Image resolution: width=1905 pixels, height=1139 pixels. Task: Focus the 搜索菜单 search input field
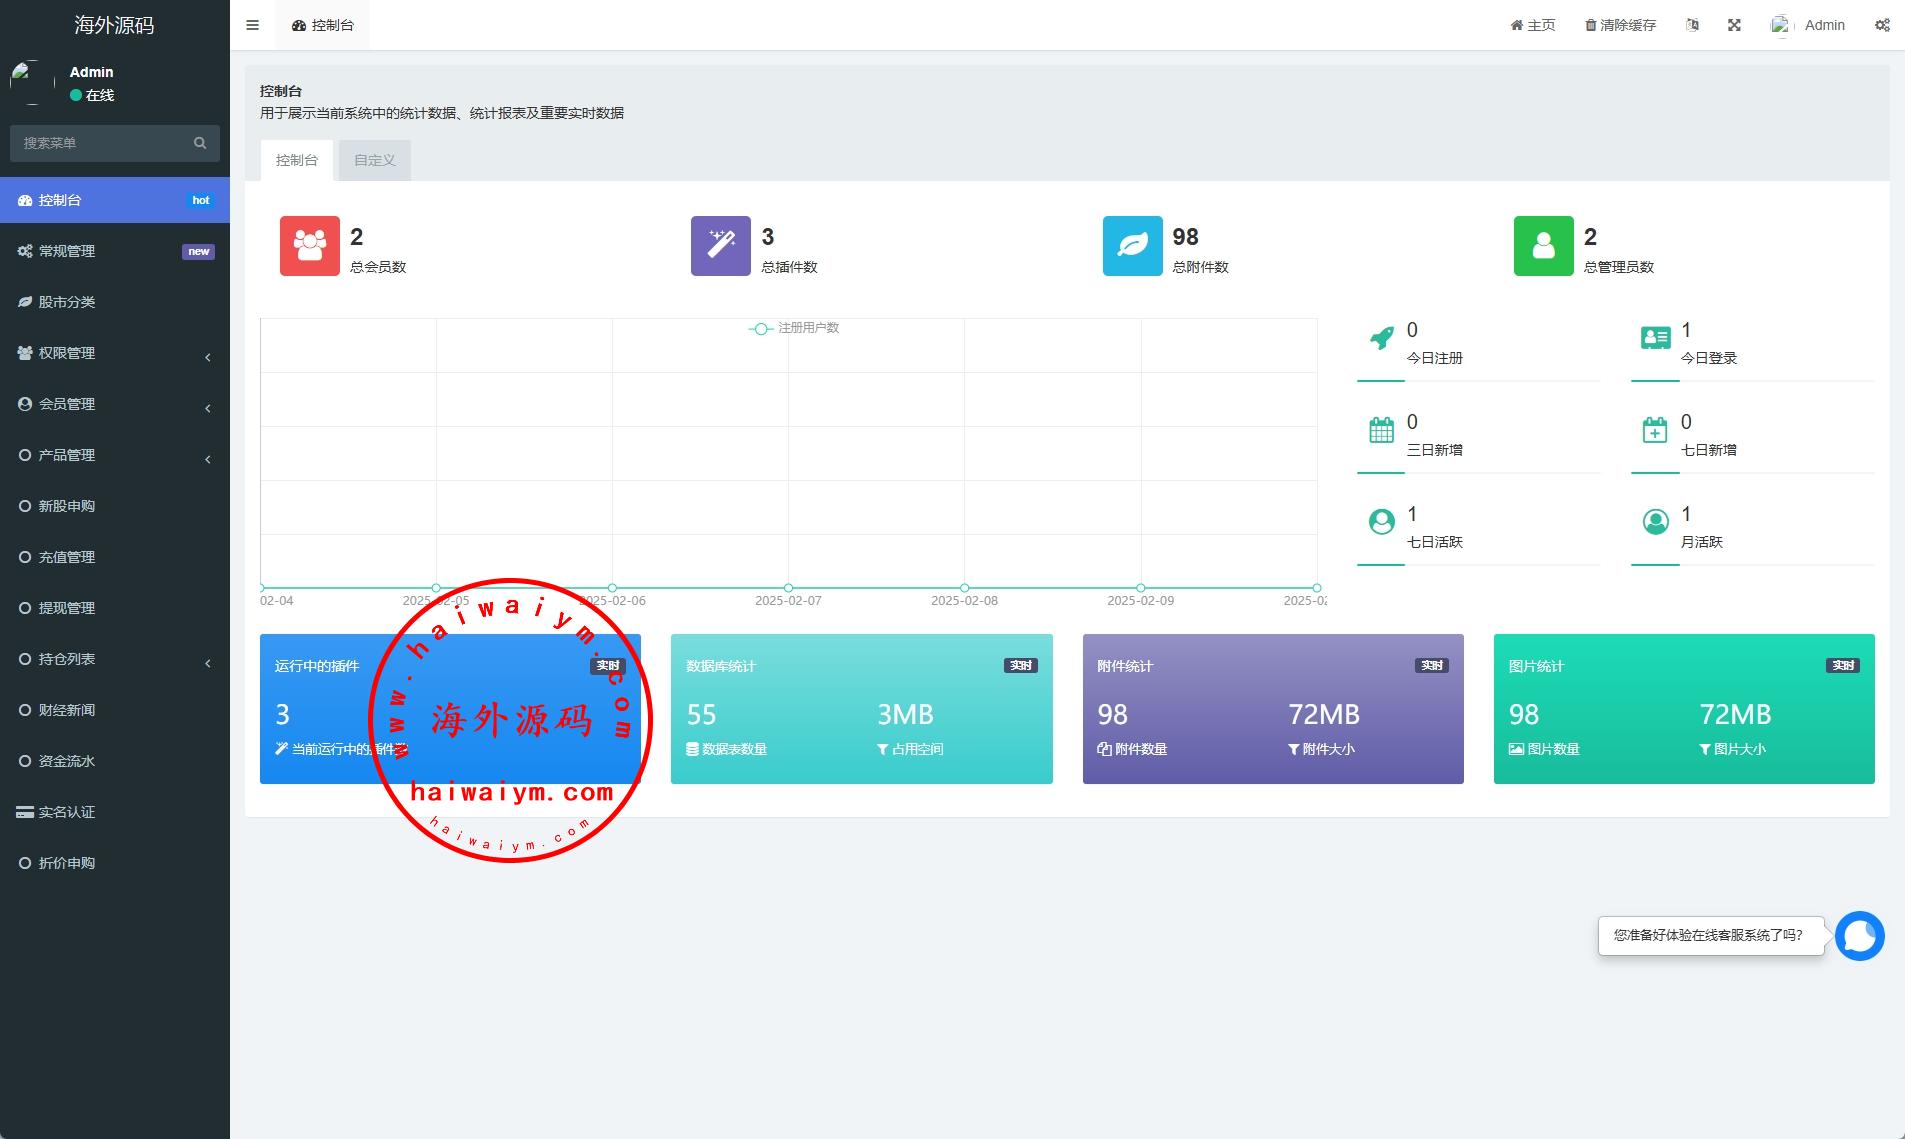pos(100,143)
